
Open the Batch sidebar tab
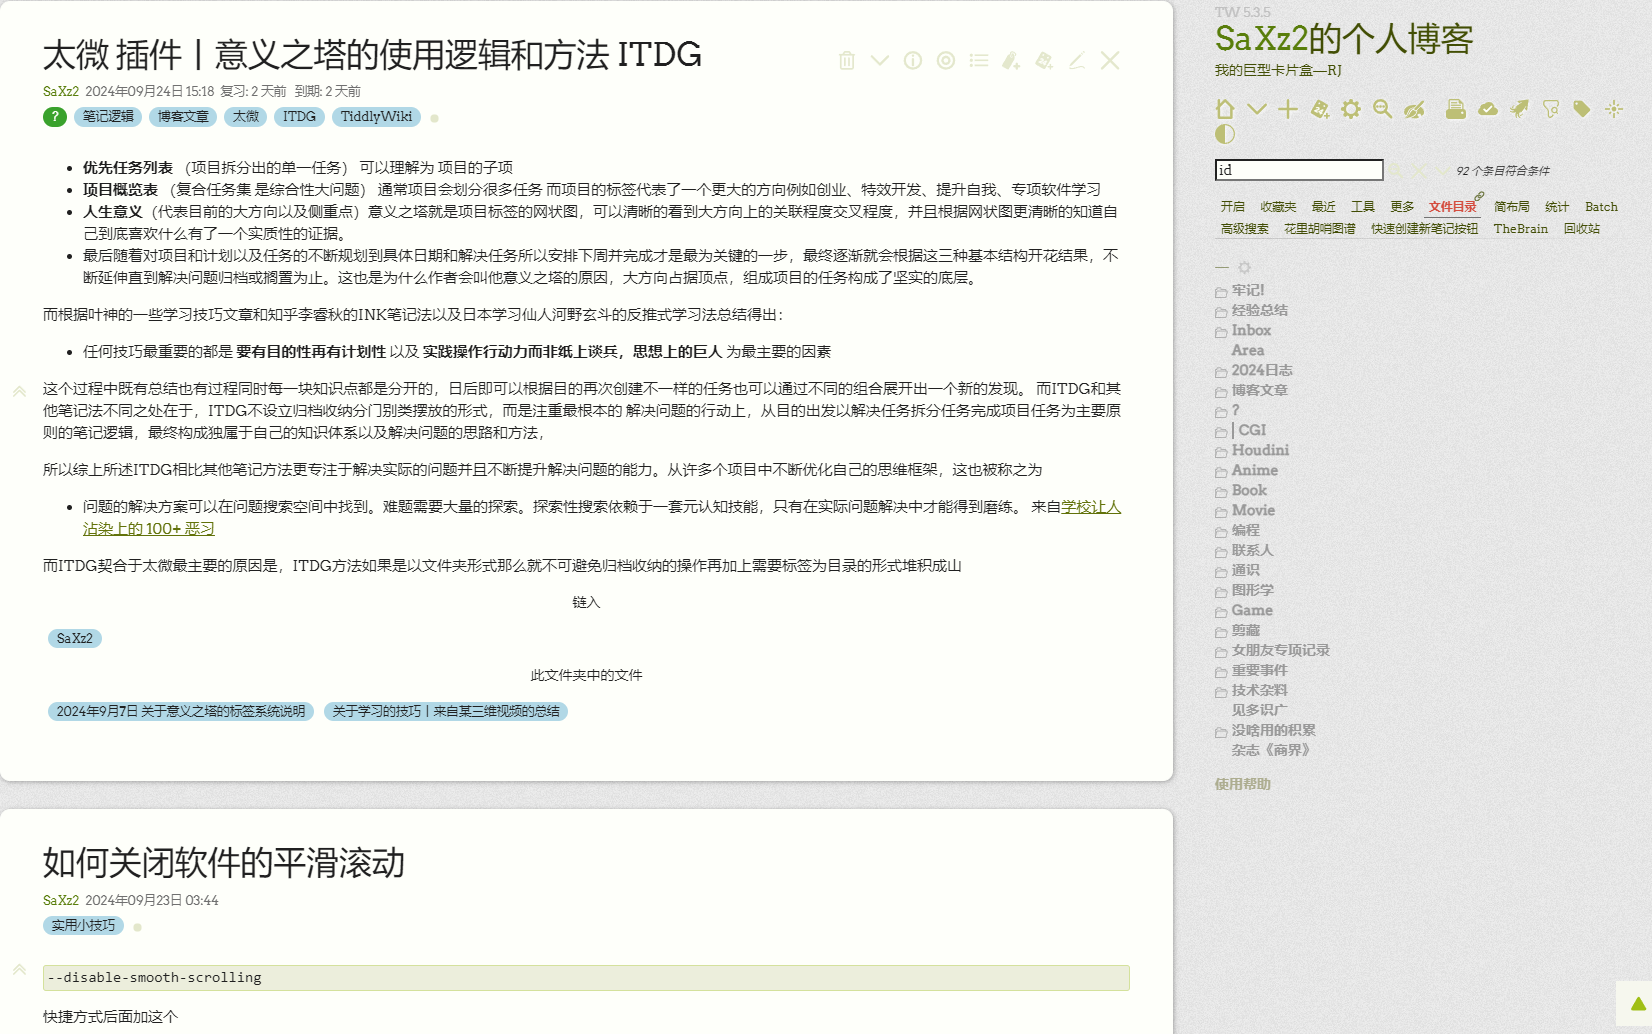coord(1601,207)
